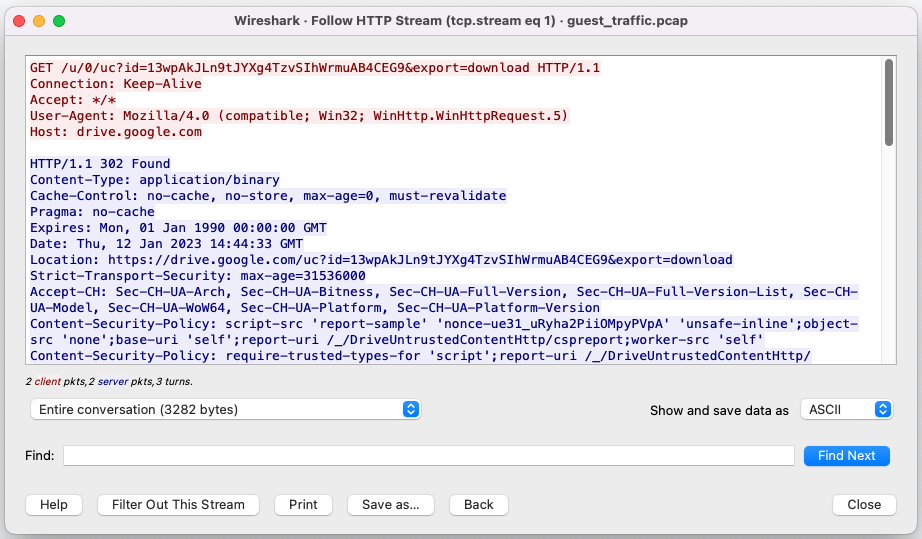Click the 'Host: drive.google.com' line

[116, 131]
